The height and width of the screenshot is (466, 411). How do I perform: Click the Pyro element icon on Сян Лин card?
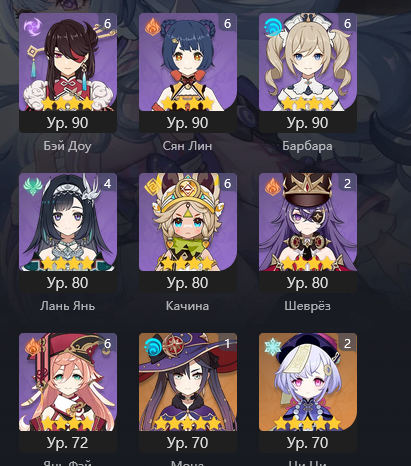(153, 27)
